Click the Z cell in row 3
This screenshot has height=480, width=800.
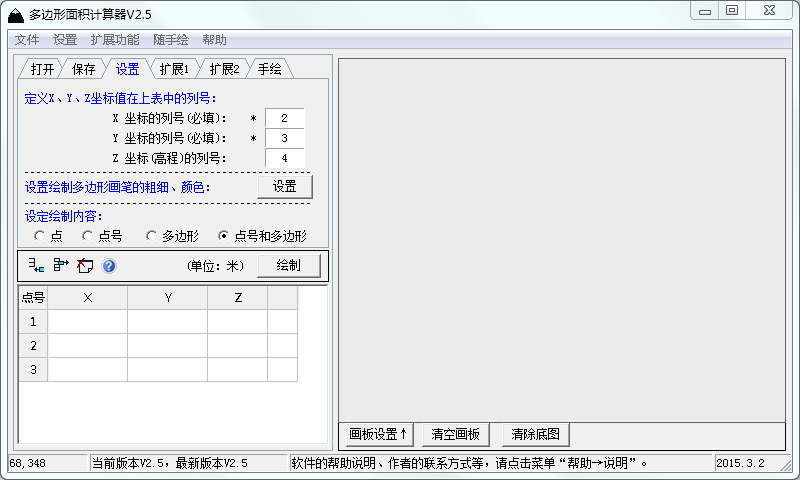tap(238, 370)
